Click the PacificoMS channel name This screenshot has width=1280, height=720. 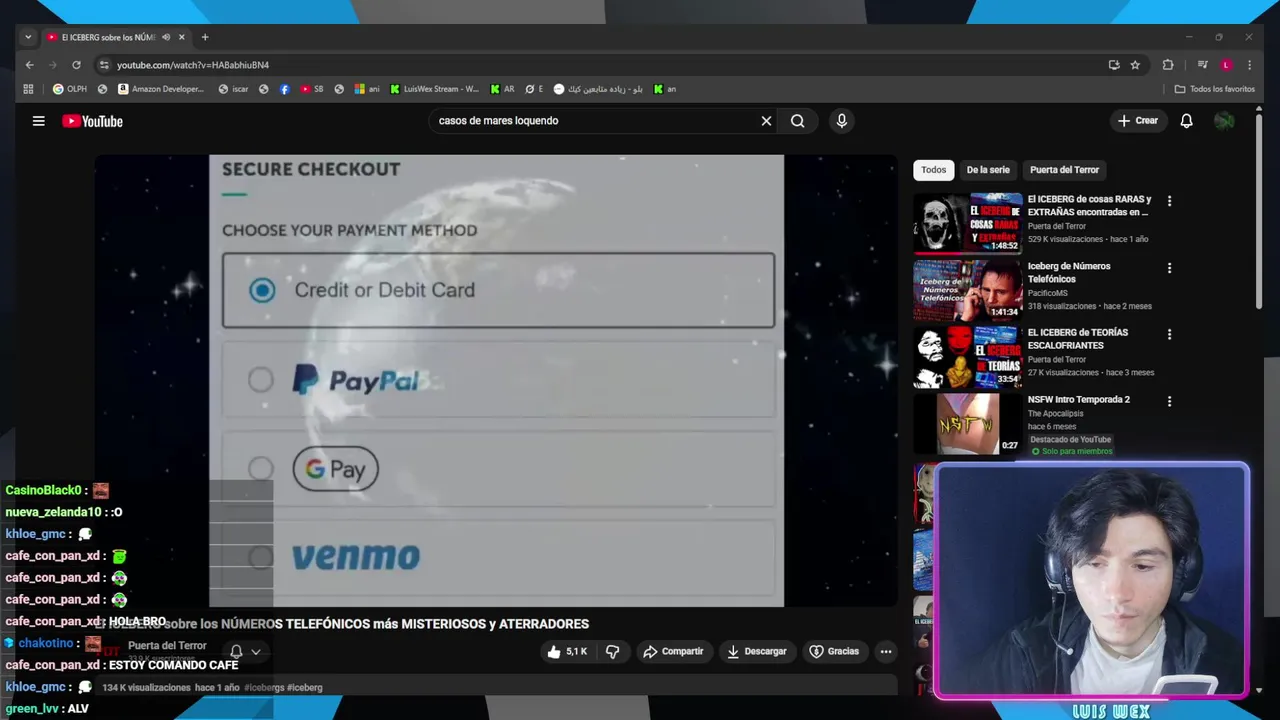1047,294
